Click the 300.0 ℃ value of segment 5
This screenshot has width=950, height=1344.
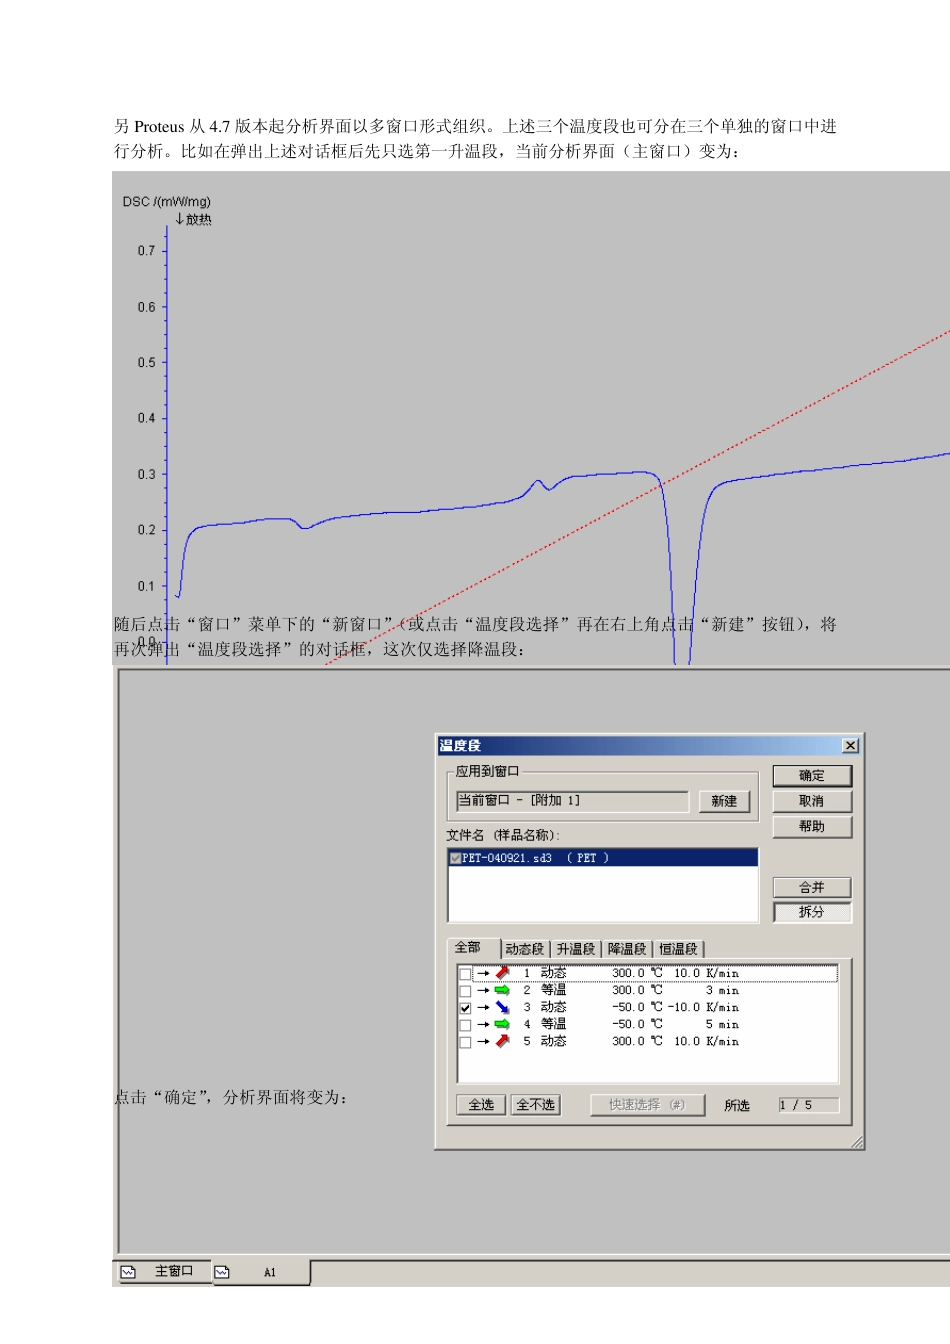[x=637, y=1041]
